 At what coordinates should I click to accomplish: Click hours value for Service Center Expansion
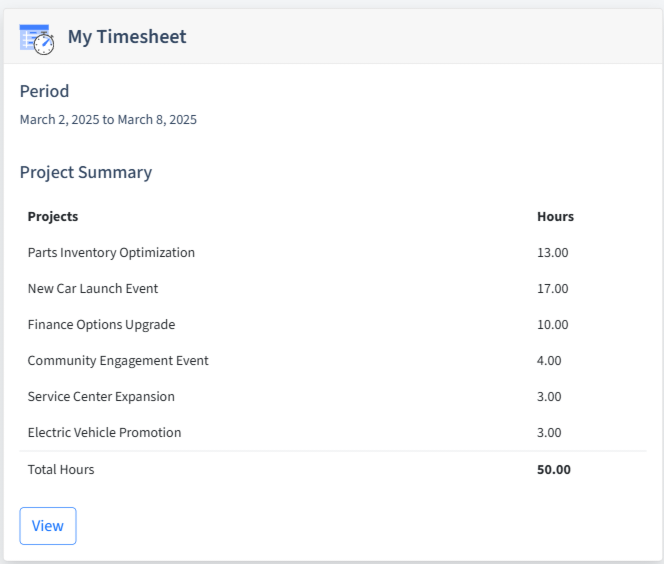(549, 397)
